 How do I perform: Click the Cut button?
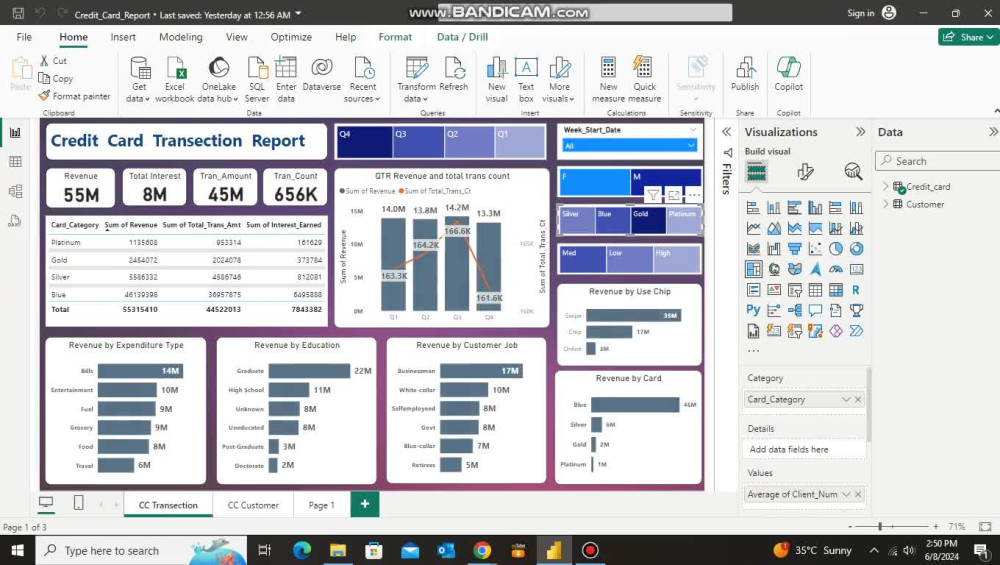pyautogui.click(x=54, y=61)
